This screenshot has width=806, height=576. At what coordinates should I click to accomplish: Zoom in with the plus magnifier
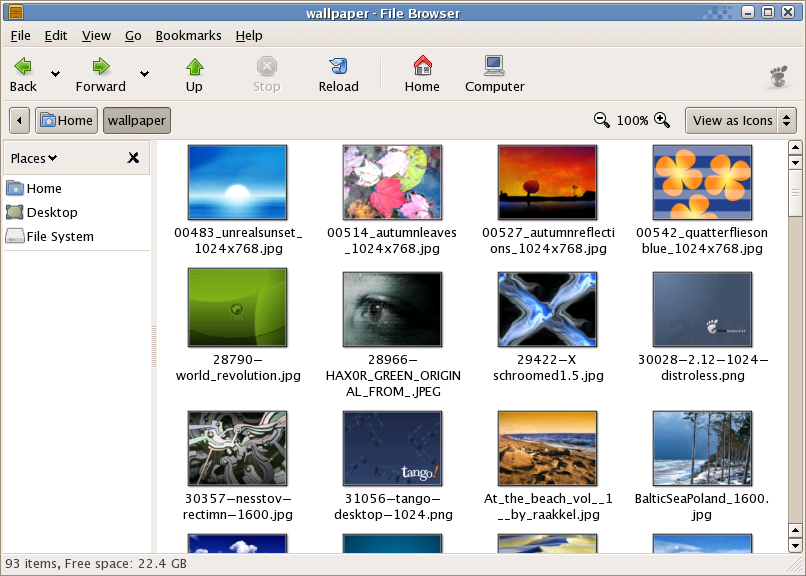662,120
